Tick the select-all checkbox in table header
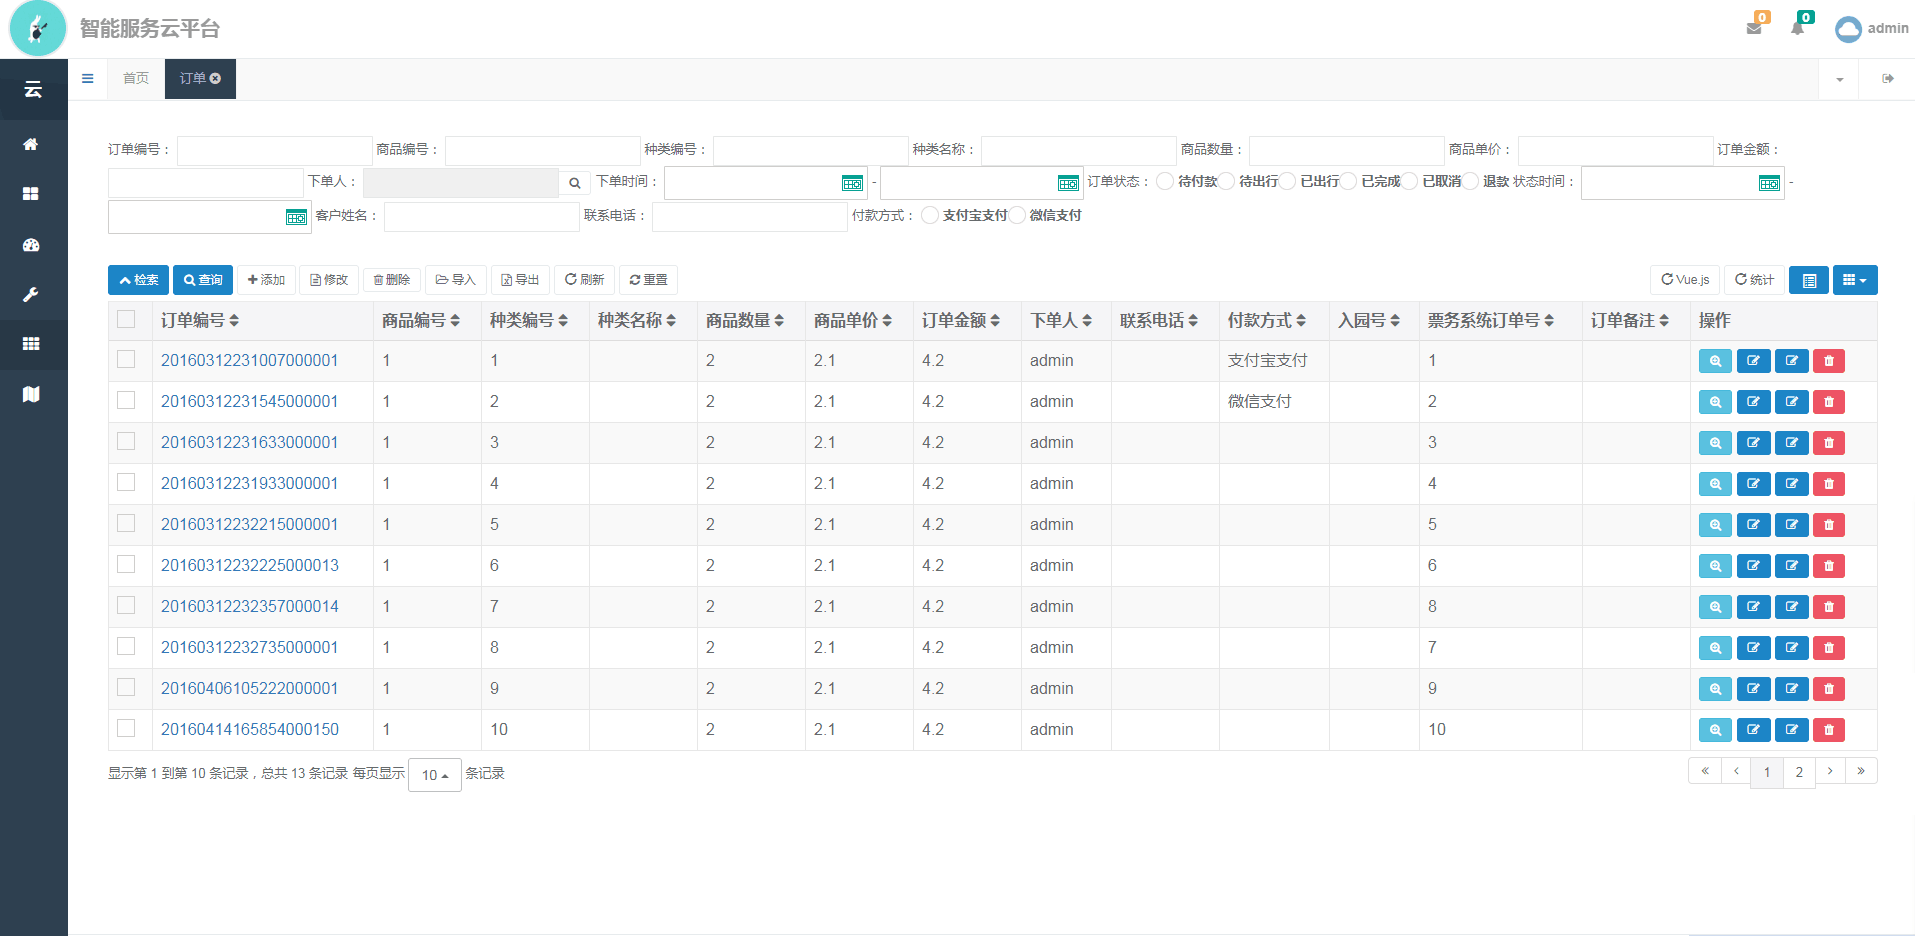 126,319
